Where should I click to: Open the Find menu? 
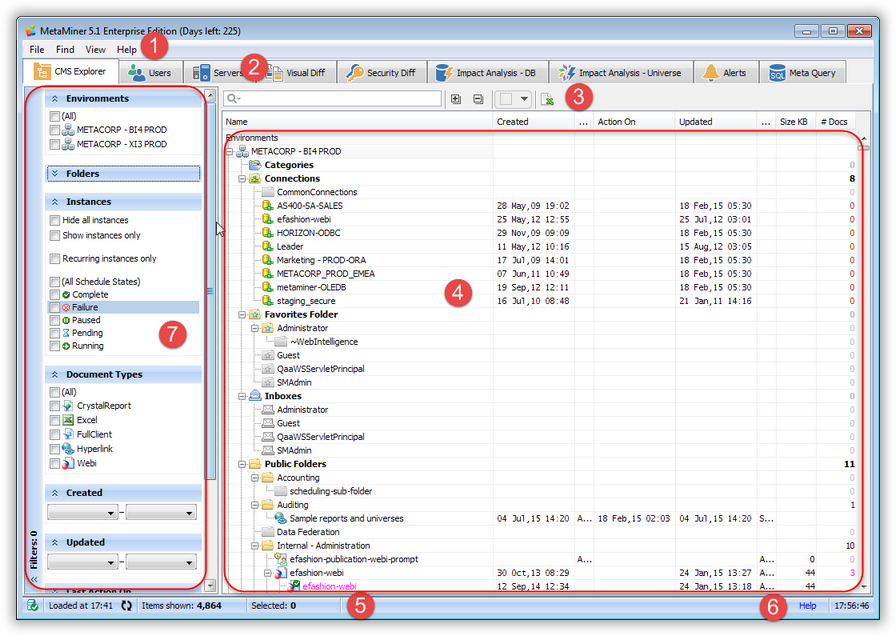click(x=65, y=49)
